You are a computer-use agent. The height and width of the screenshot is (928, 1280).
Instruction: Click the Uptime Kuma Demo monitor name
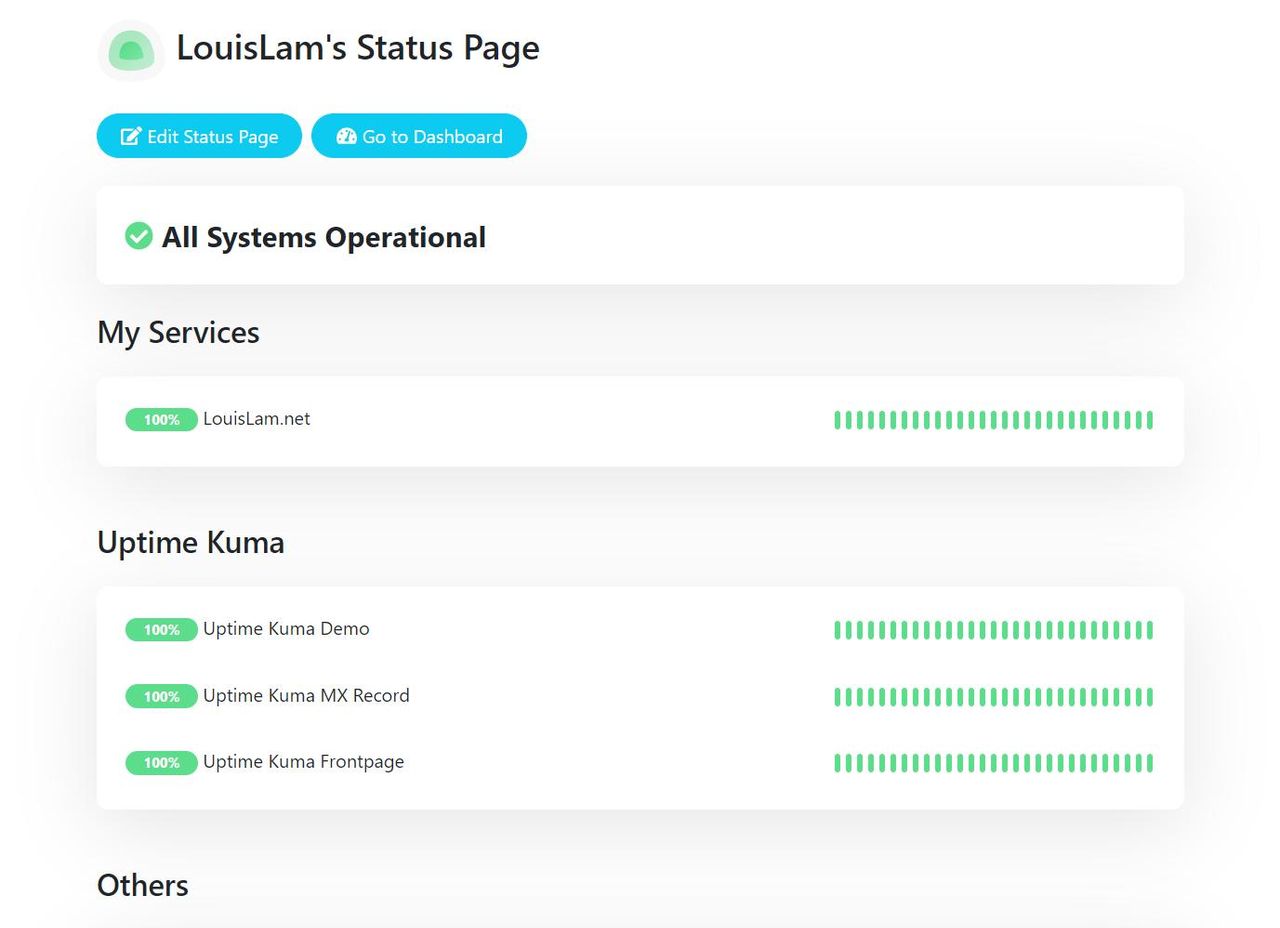tap(286, 629)
